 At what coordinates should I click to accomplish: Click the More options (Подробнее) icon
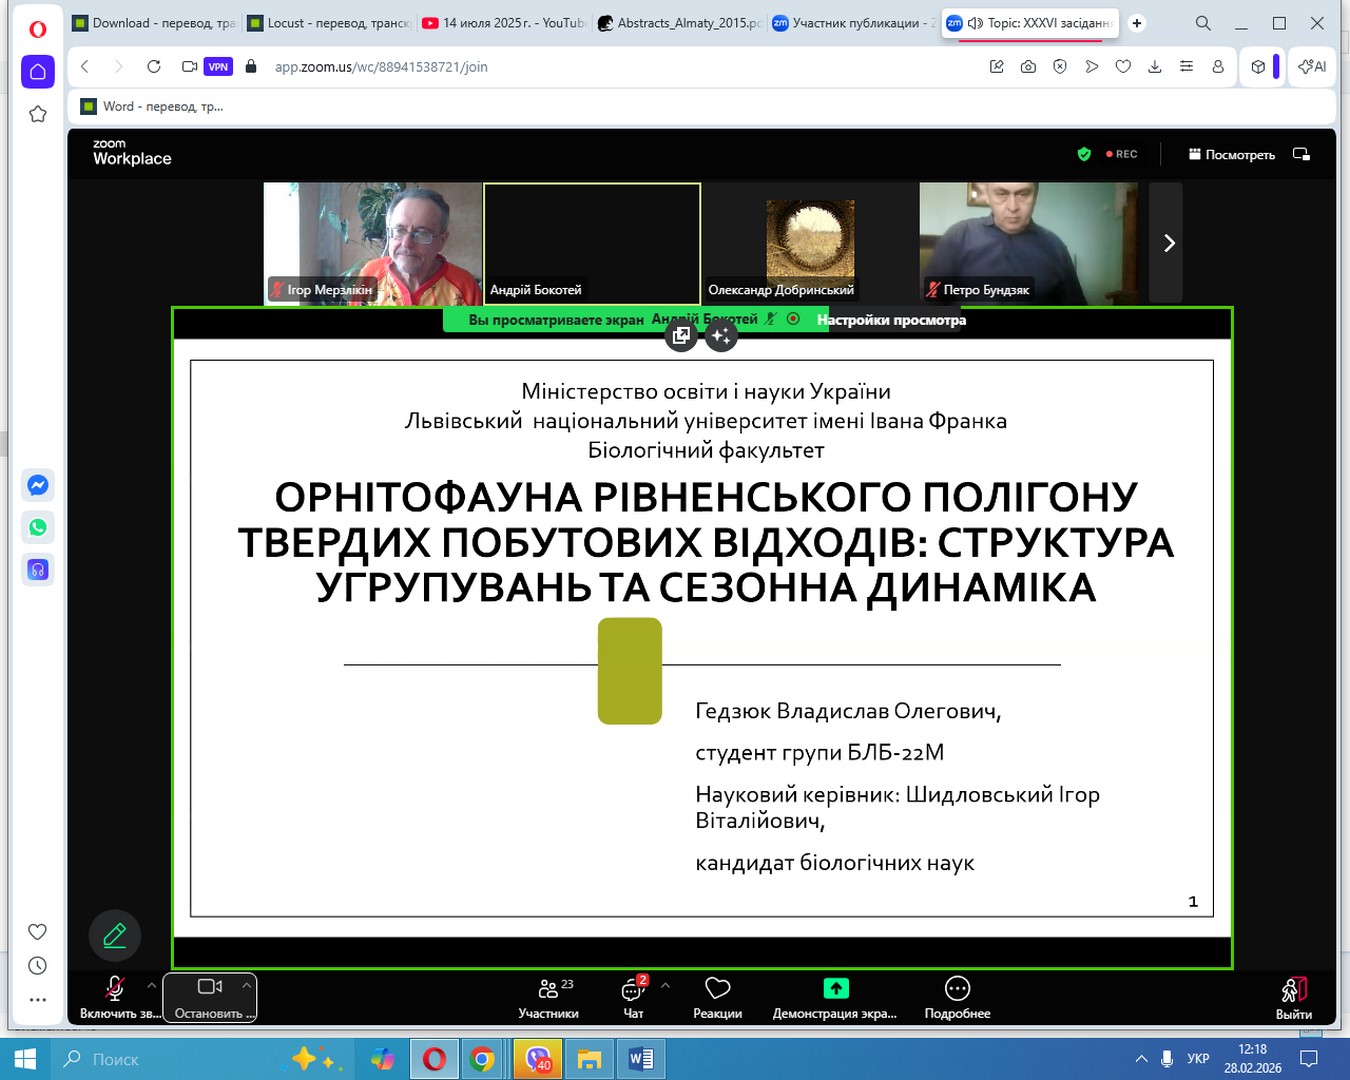coord(957,989)
